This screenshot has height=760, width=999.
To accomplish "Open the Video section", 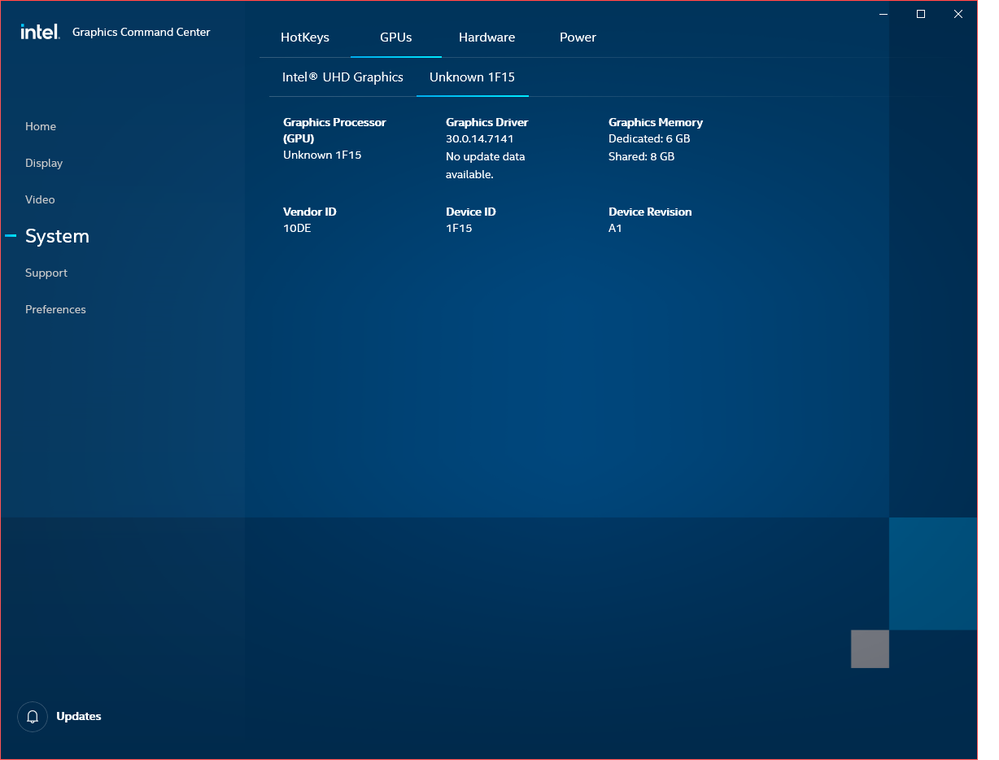I will pos(40,199).
